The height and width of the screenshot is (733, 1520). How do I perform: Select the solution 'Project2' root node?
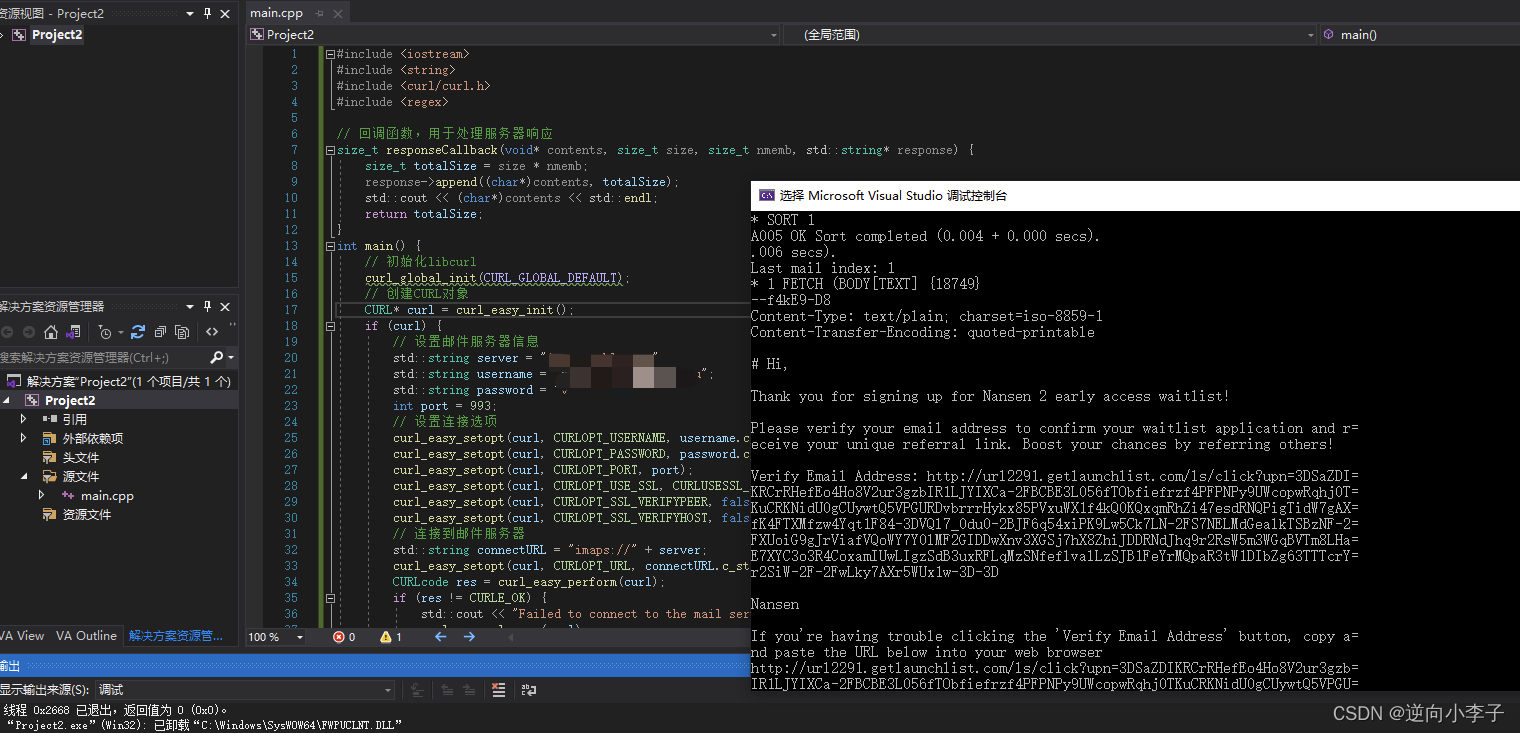(x=128, y=381)
